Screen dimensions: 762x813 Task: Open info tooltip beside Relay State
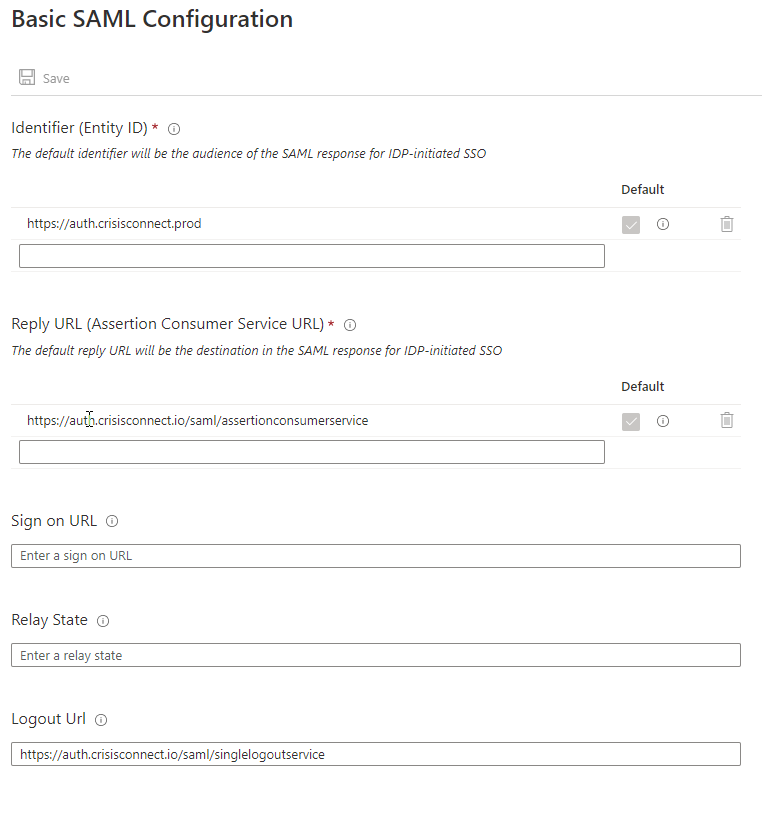pos(103,621)
